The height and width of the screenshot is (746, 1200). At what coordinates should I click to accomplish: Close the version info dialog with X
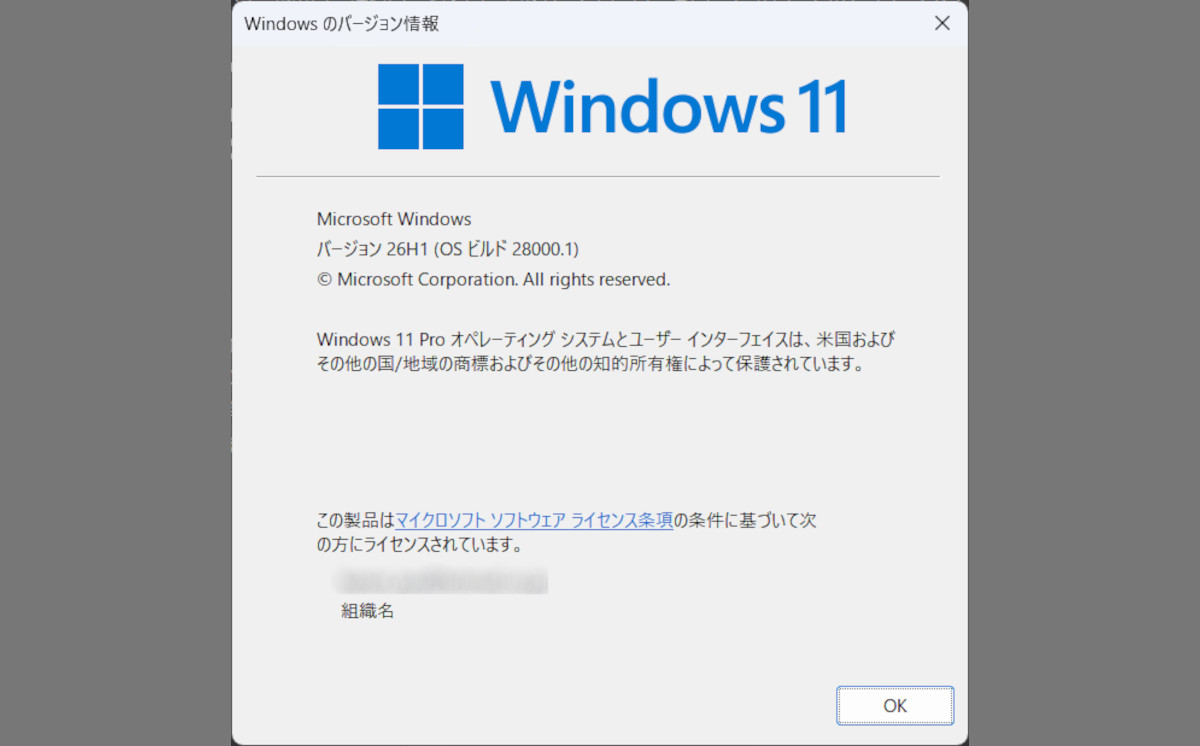(942, 23)
